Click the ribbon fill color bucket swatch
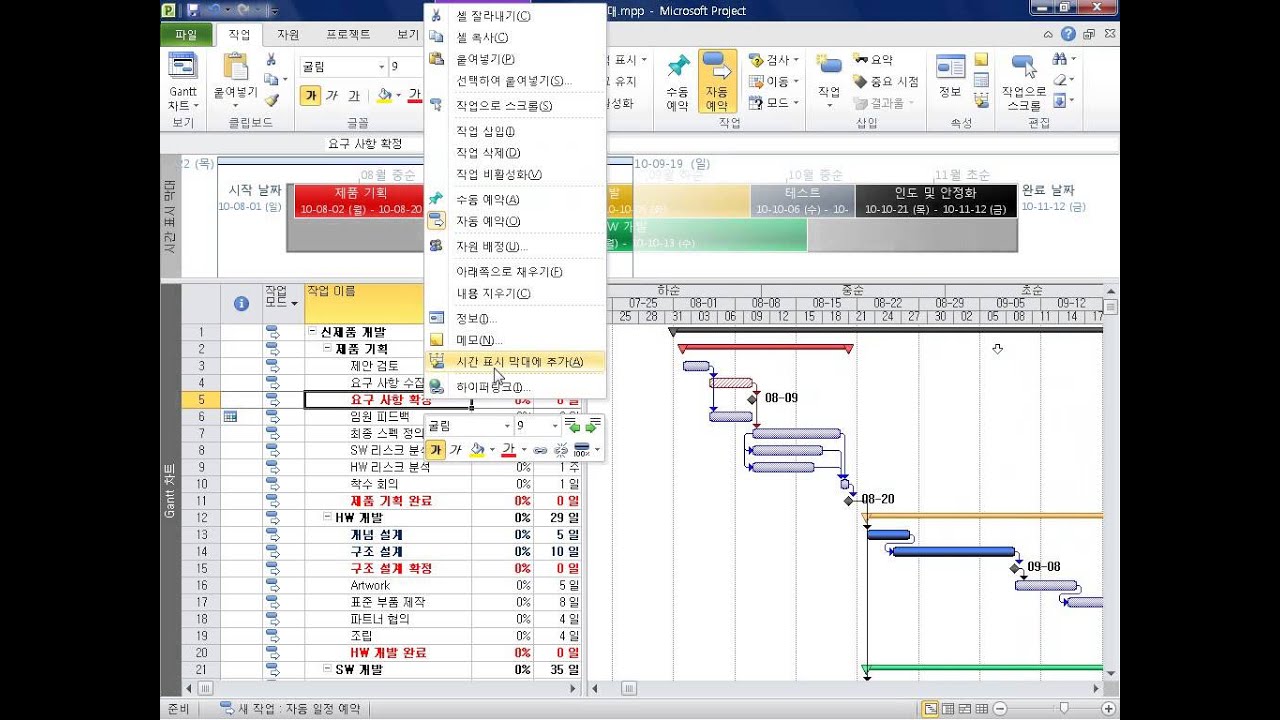 coord(384,96)
